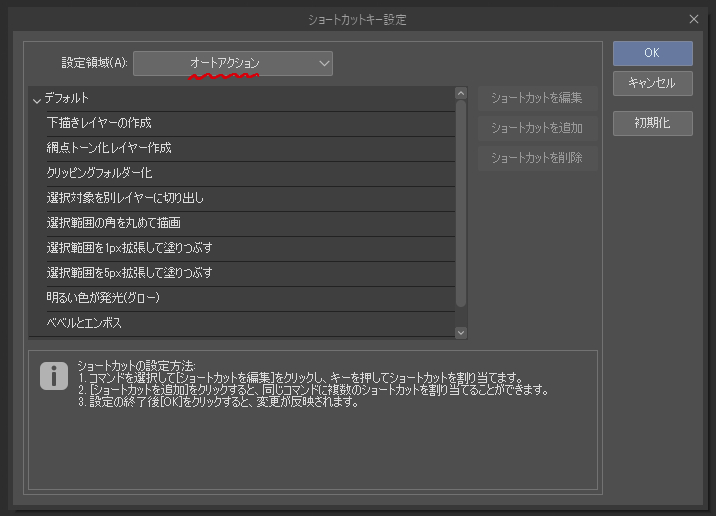Image resolution: width=716 pixels, height=516 pixels.
Task: Open the 設定領域 dropdown showing オートアクション
Action: (233, 63)
